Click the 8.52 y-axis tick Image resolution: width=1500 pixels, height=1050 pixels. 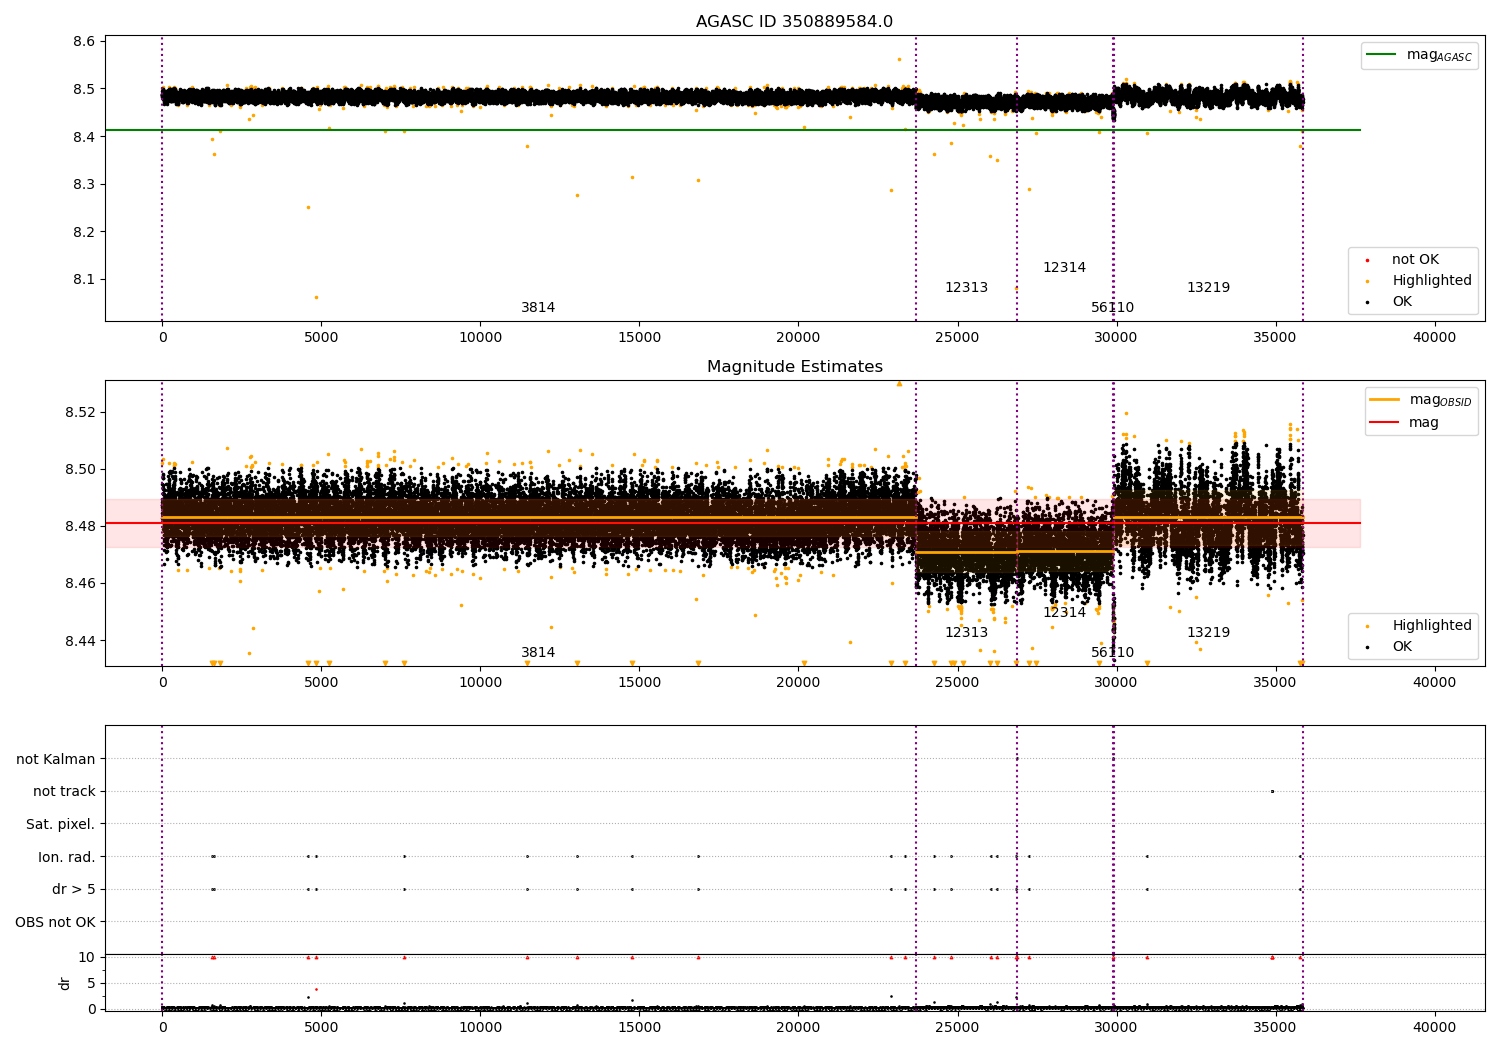coord(81,413)
